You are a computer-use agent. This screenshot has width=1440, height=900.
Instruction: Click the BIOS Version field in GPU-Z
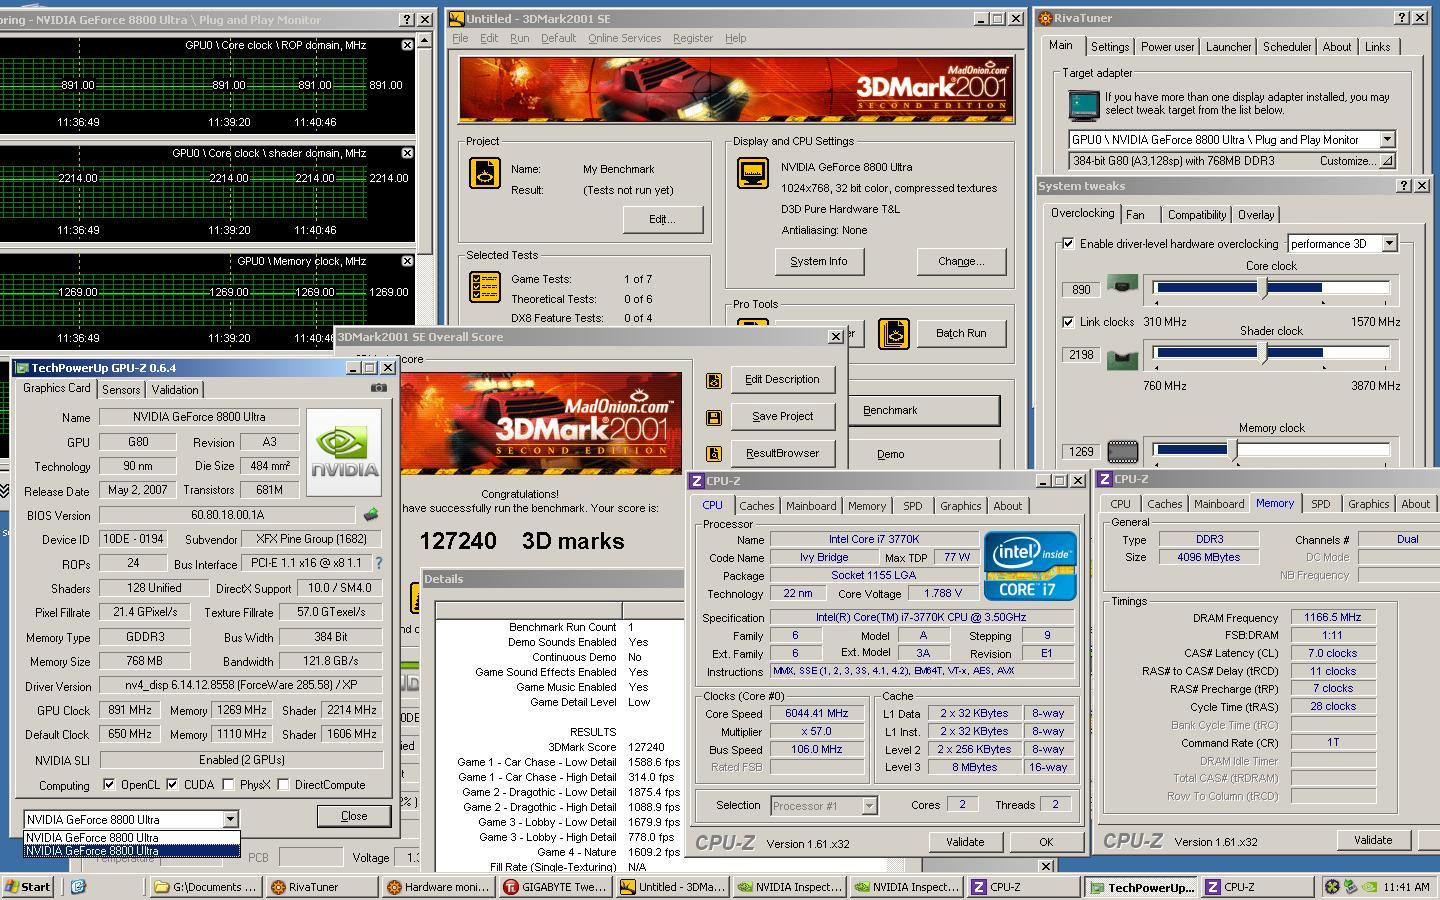pyautogui.click(x=227, y=515)
